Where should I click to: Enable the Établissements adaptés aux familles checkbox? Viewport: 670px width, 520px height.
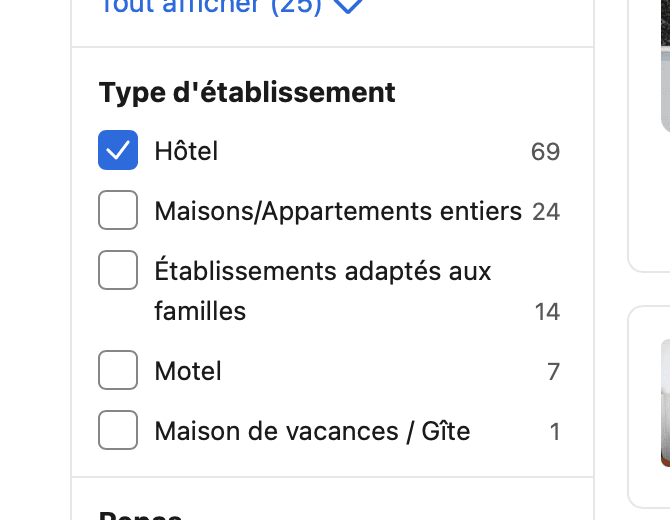[118, 270]
